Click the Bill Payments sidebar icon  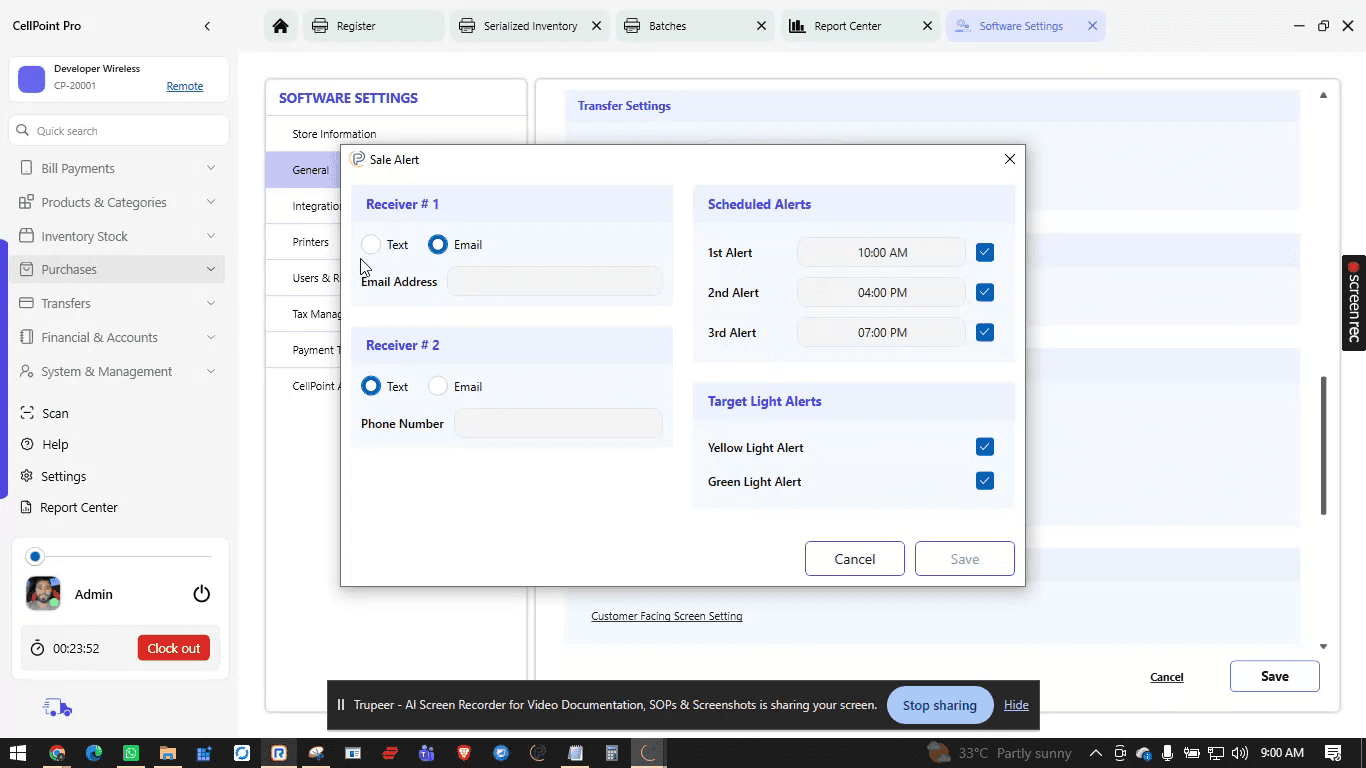click(27, 168)
